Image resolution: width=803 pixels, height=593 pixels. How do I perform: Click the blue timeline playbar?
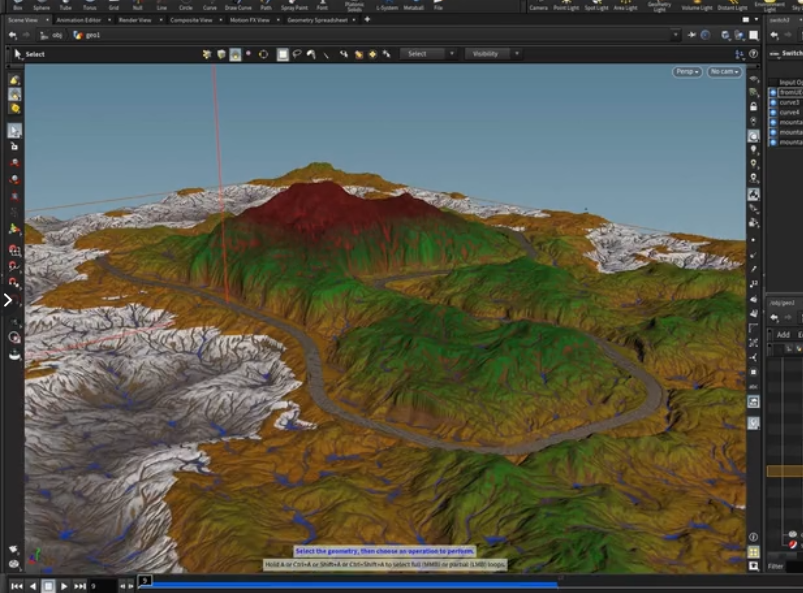pyautogui.click(x=353, y=583)
